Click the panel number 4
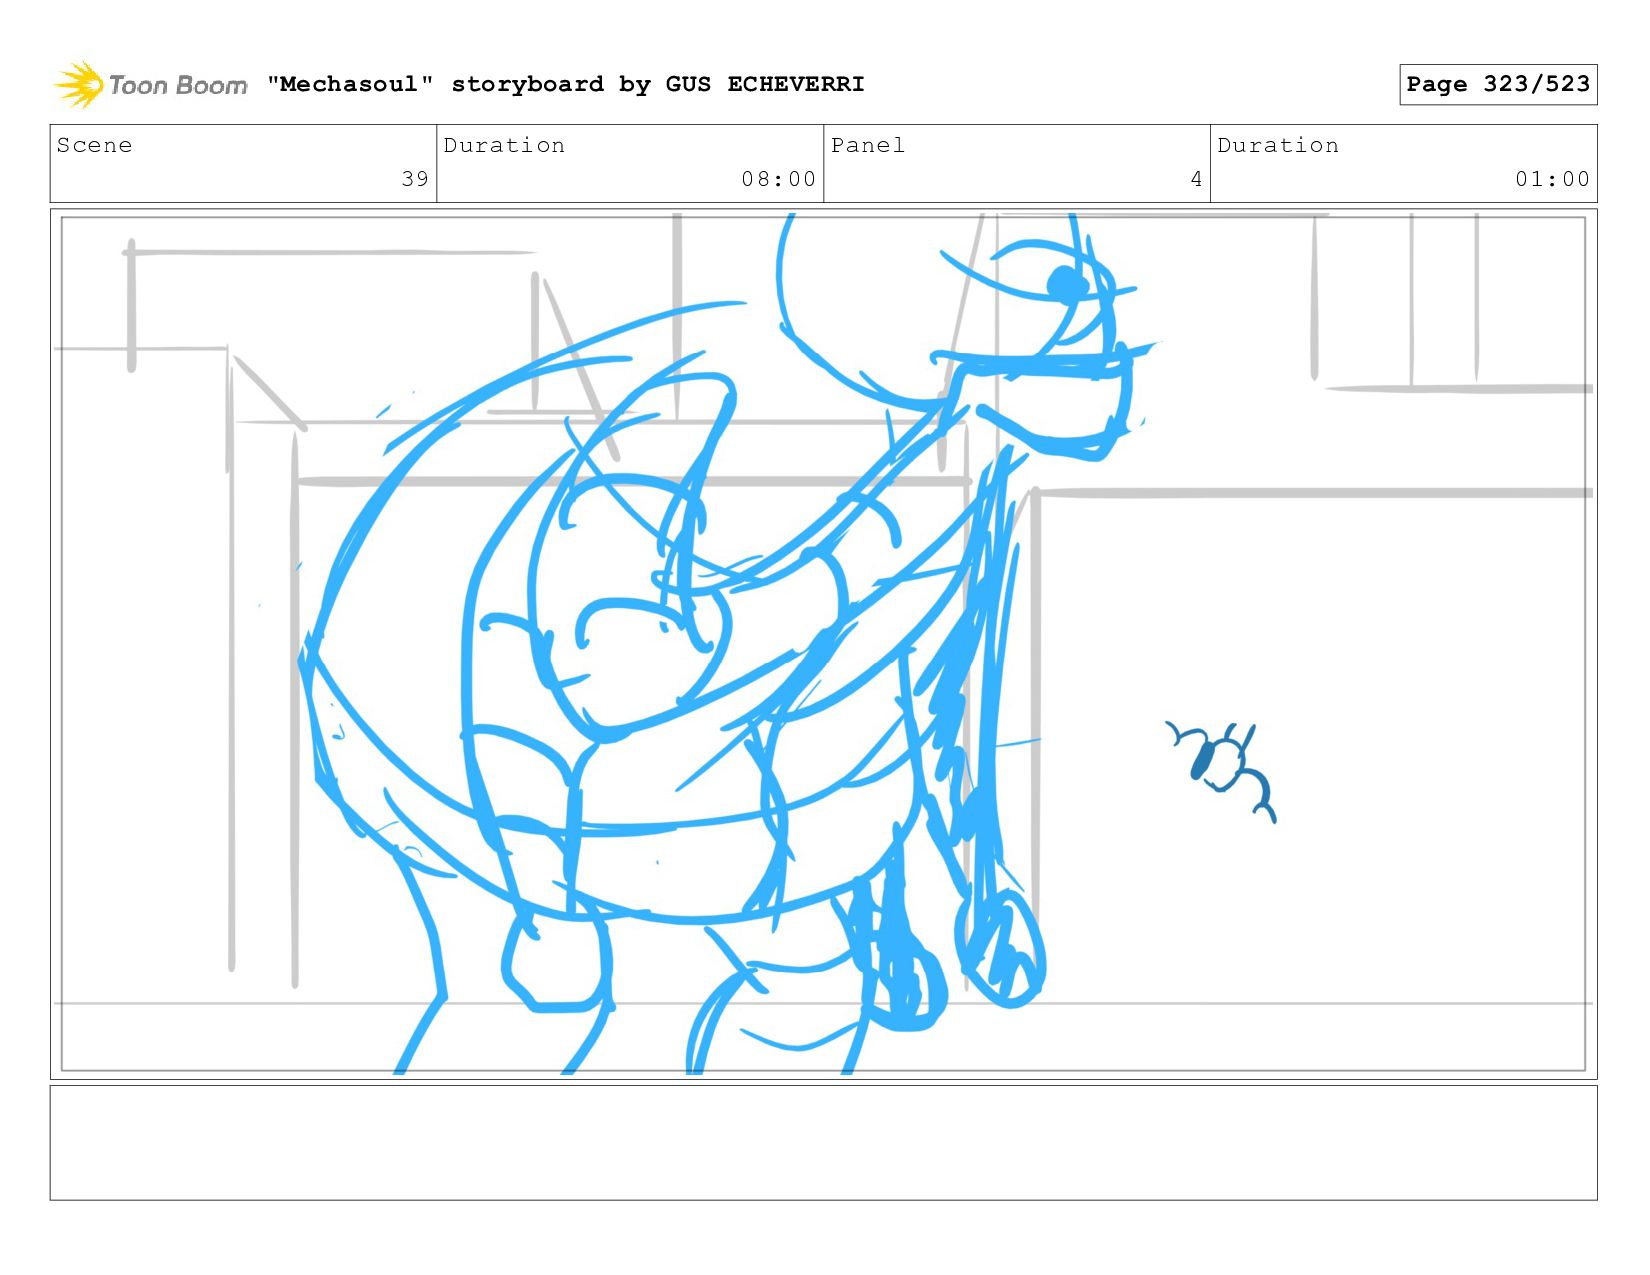This screenshot has height=1275, width=1650. 1196,179
